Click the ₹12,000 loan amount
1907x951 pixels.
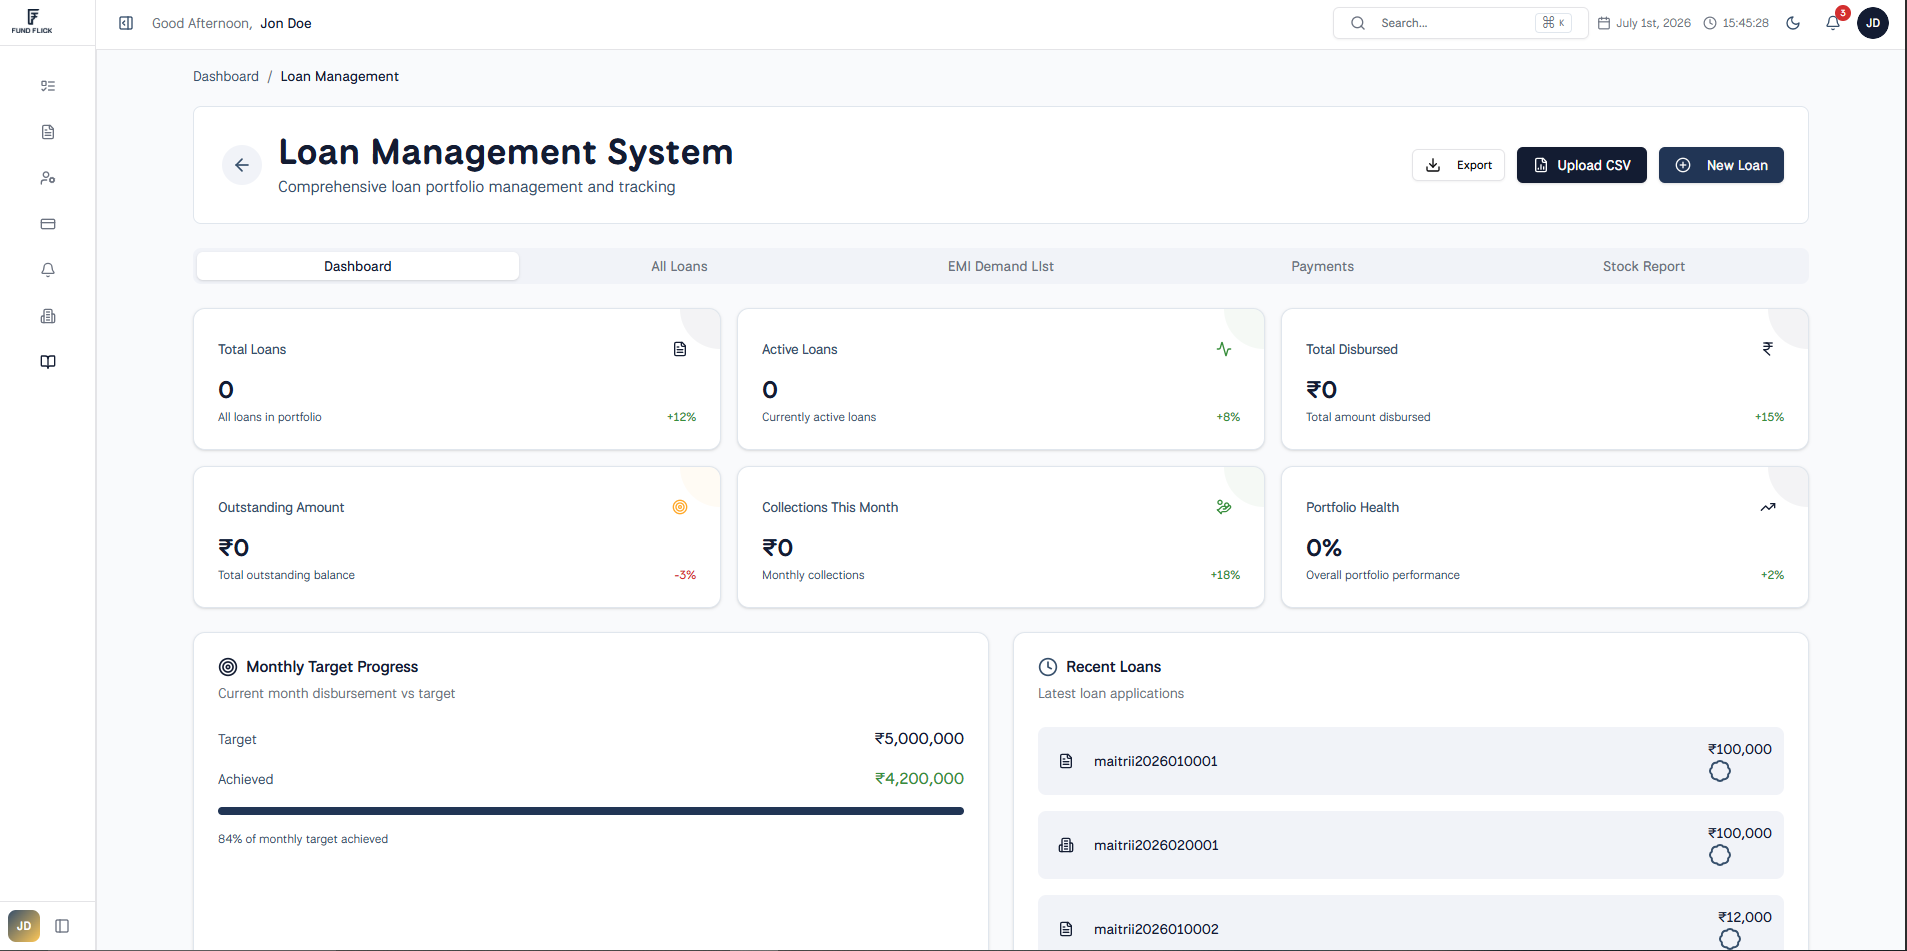[x=1745, y=917]
